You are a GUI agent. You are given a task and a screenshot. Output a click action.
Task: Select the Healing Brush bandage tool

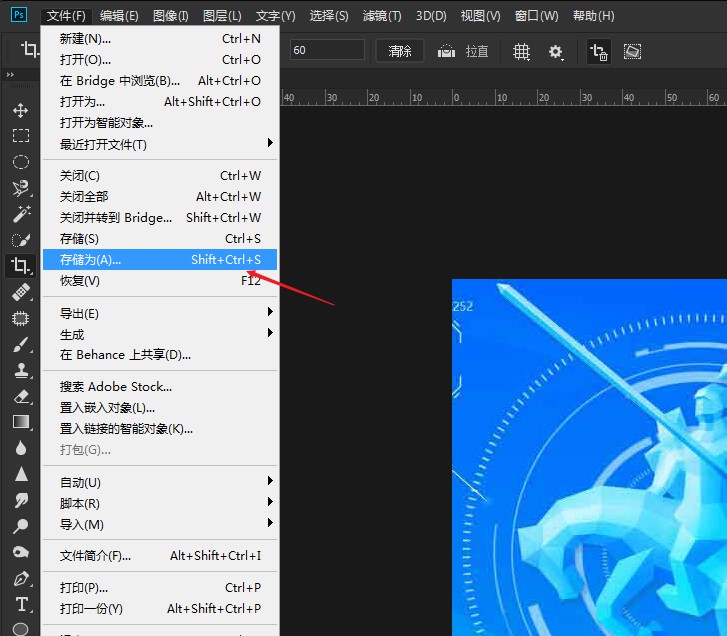click(x=20, y=292)
